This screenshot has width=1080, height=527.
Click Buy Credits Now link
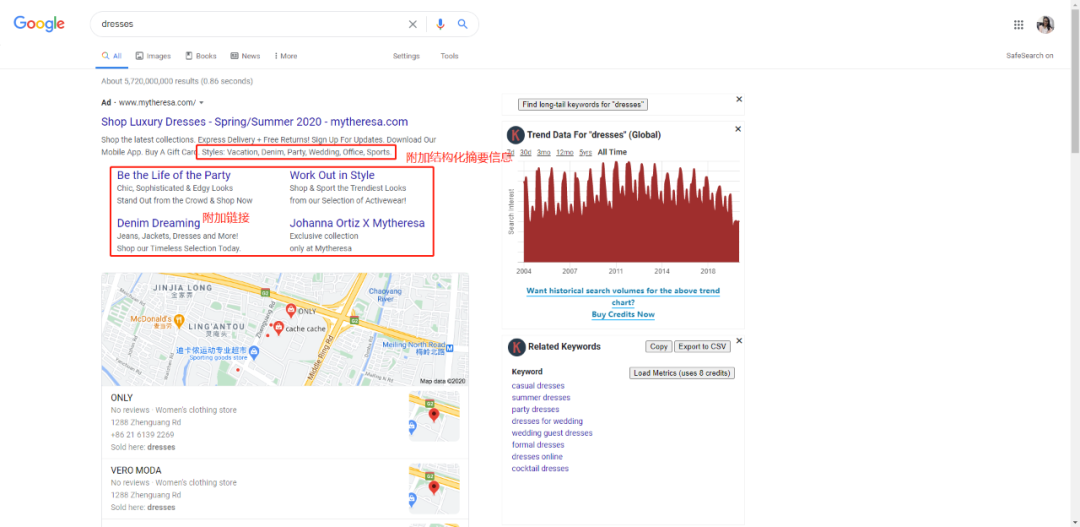pyautogui.click(x=623, y=315)
